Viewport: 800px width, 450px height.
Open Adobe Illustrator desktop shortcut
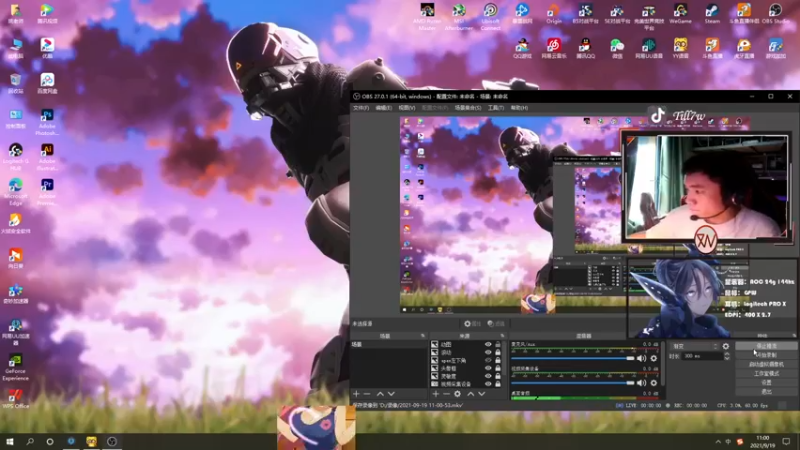(x=47, y=157)
